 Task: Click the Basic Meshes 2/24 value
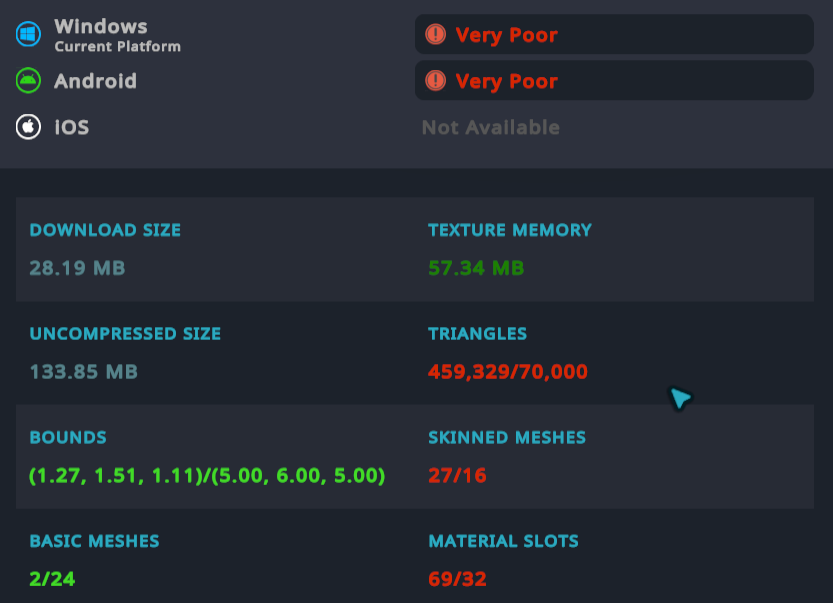coord(52,578)
